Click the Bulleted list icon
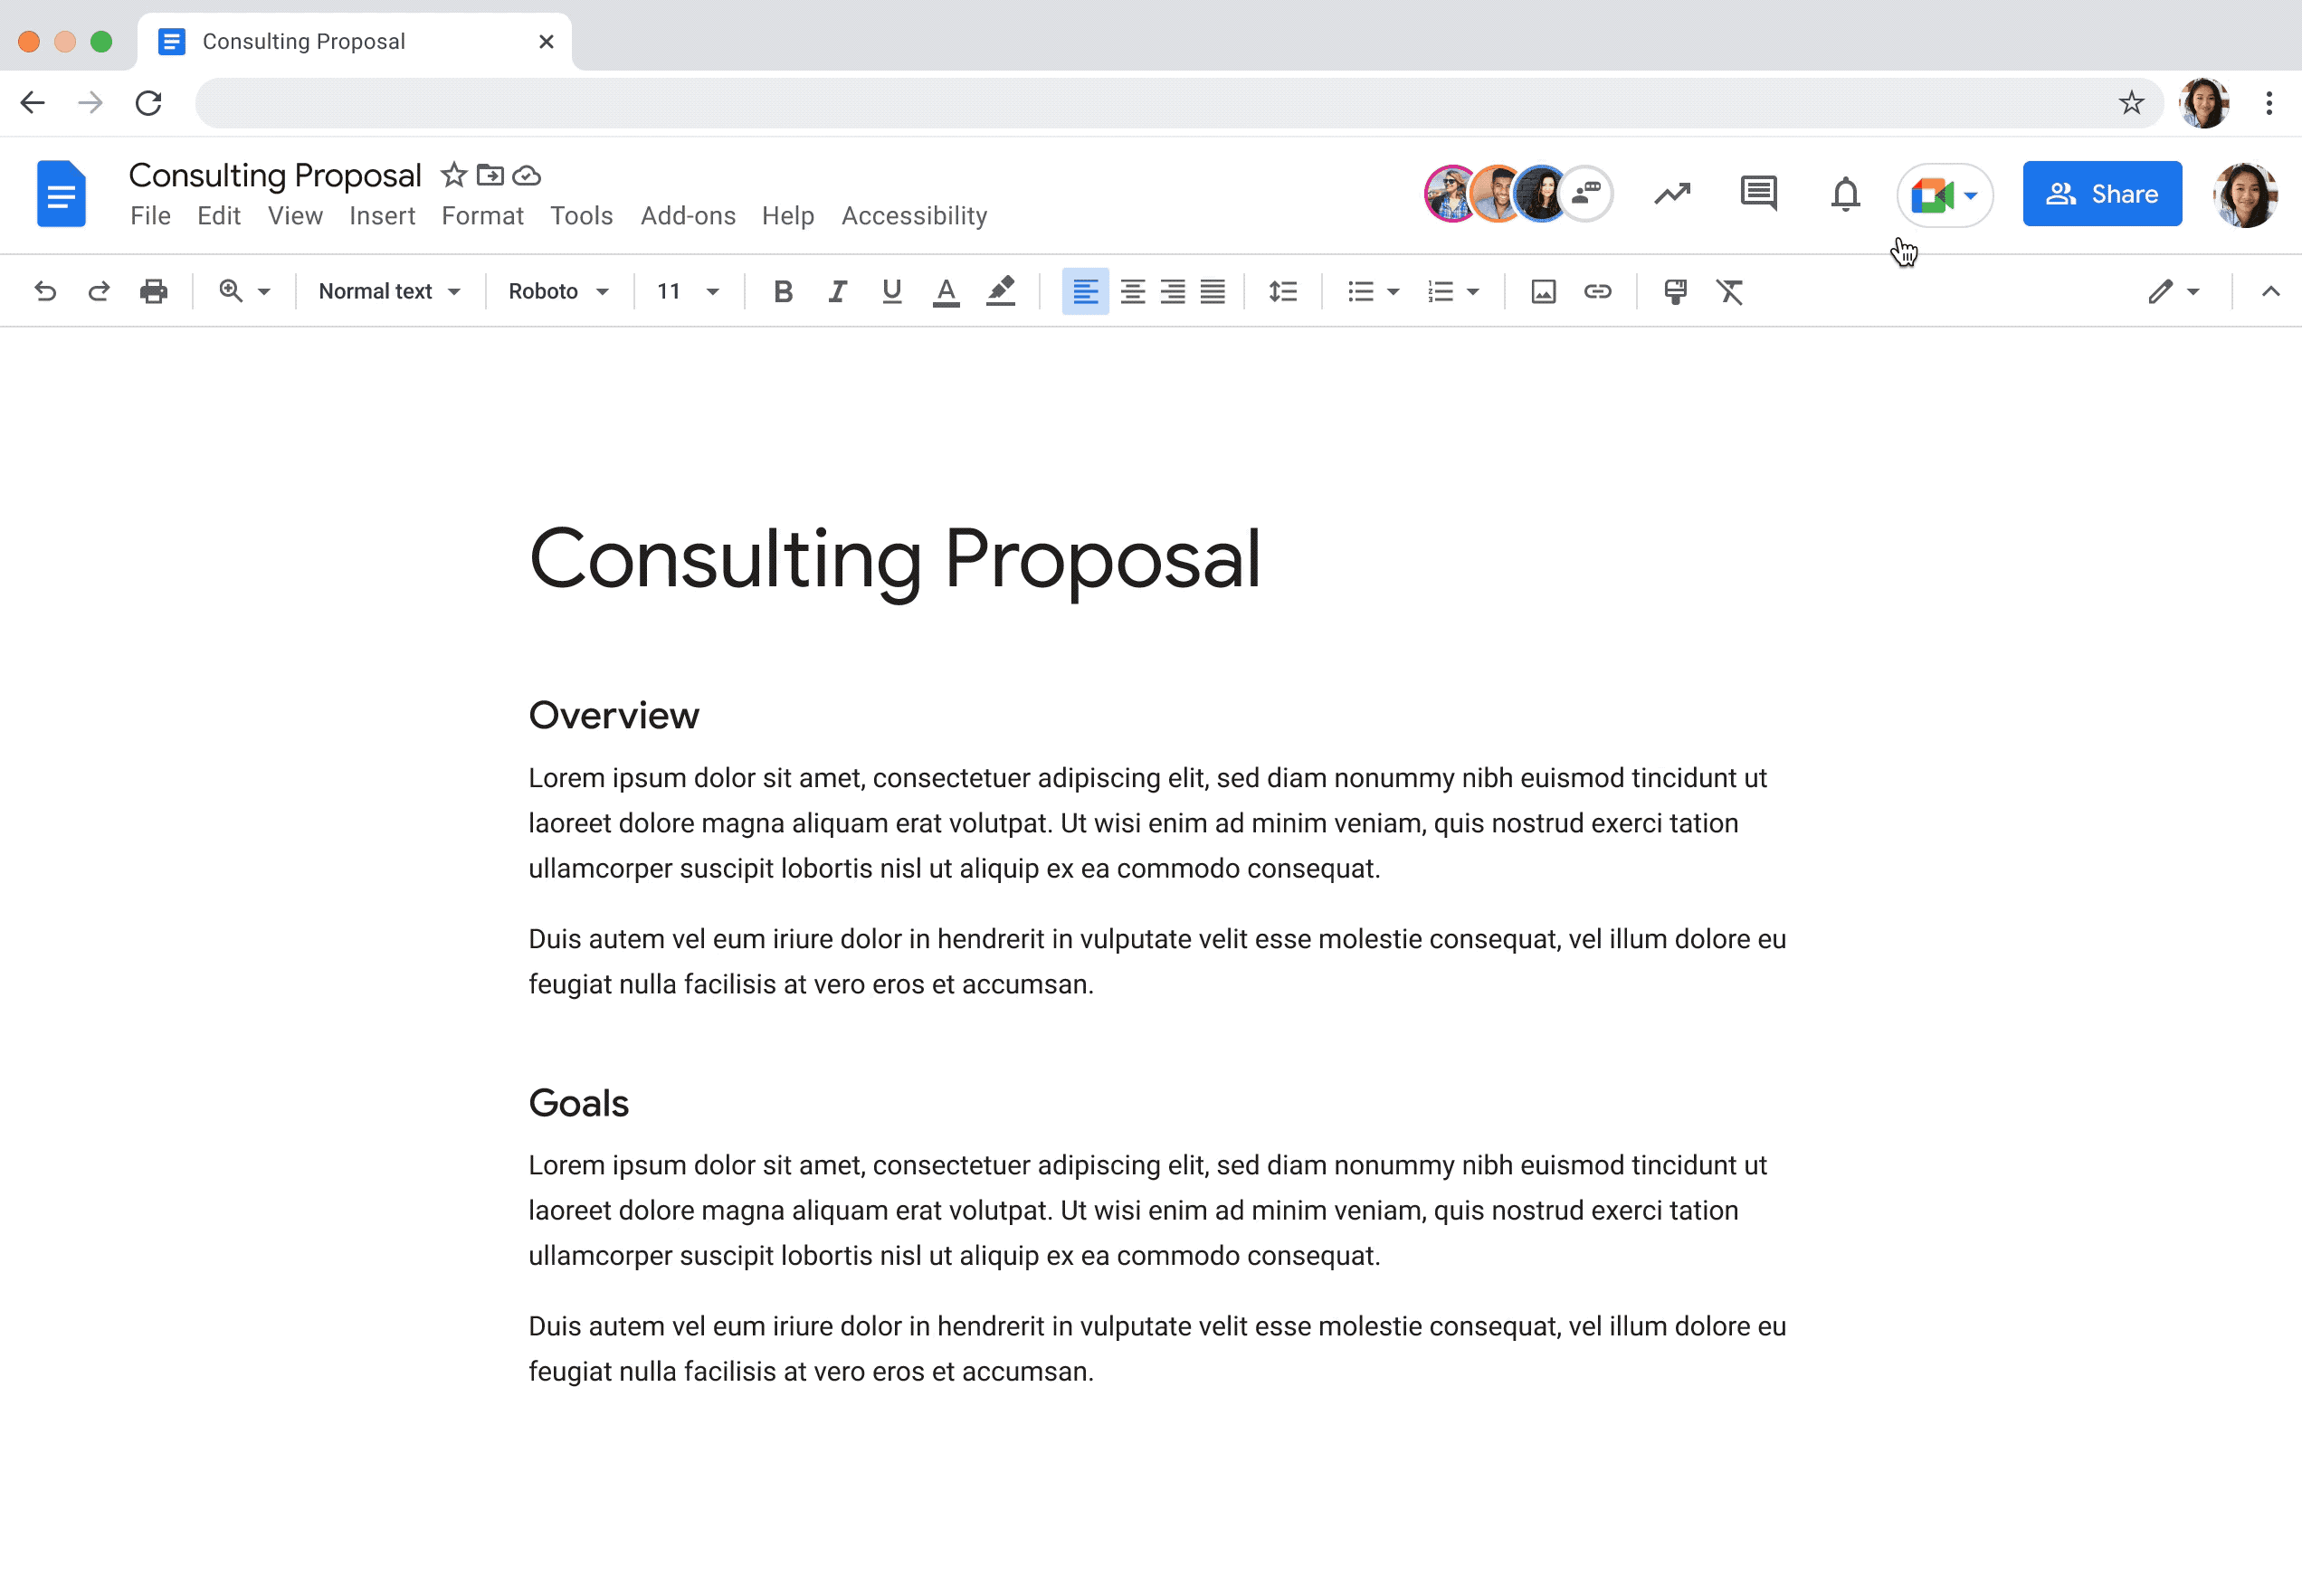The image size is (2302, 1596). [1361, 290]
